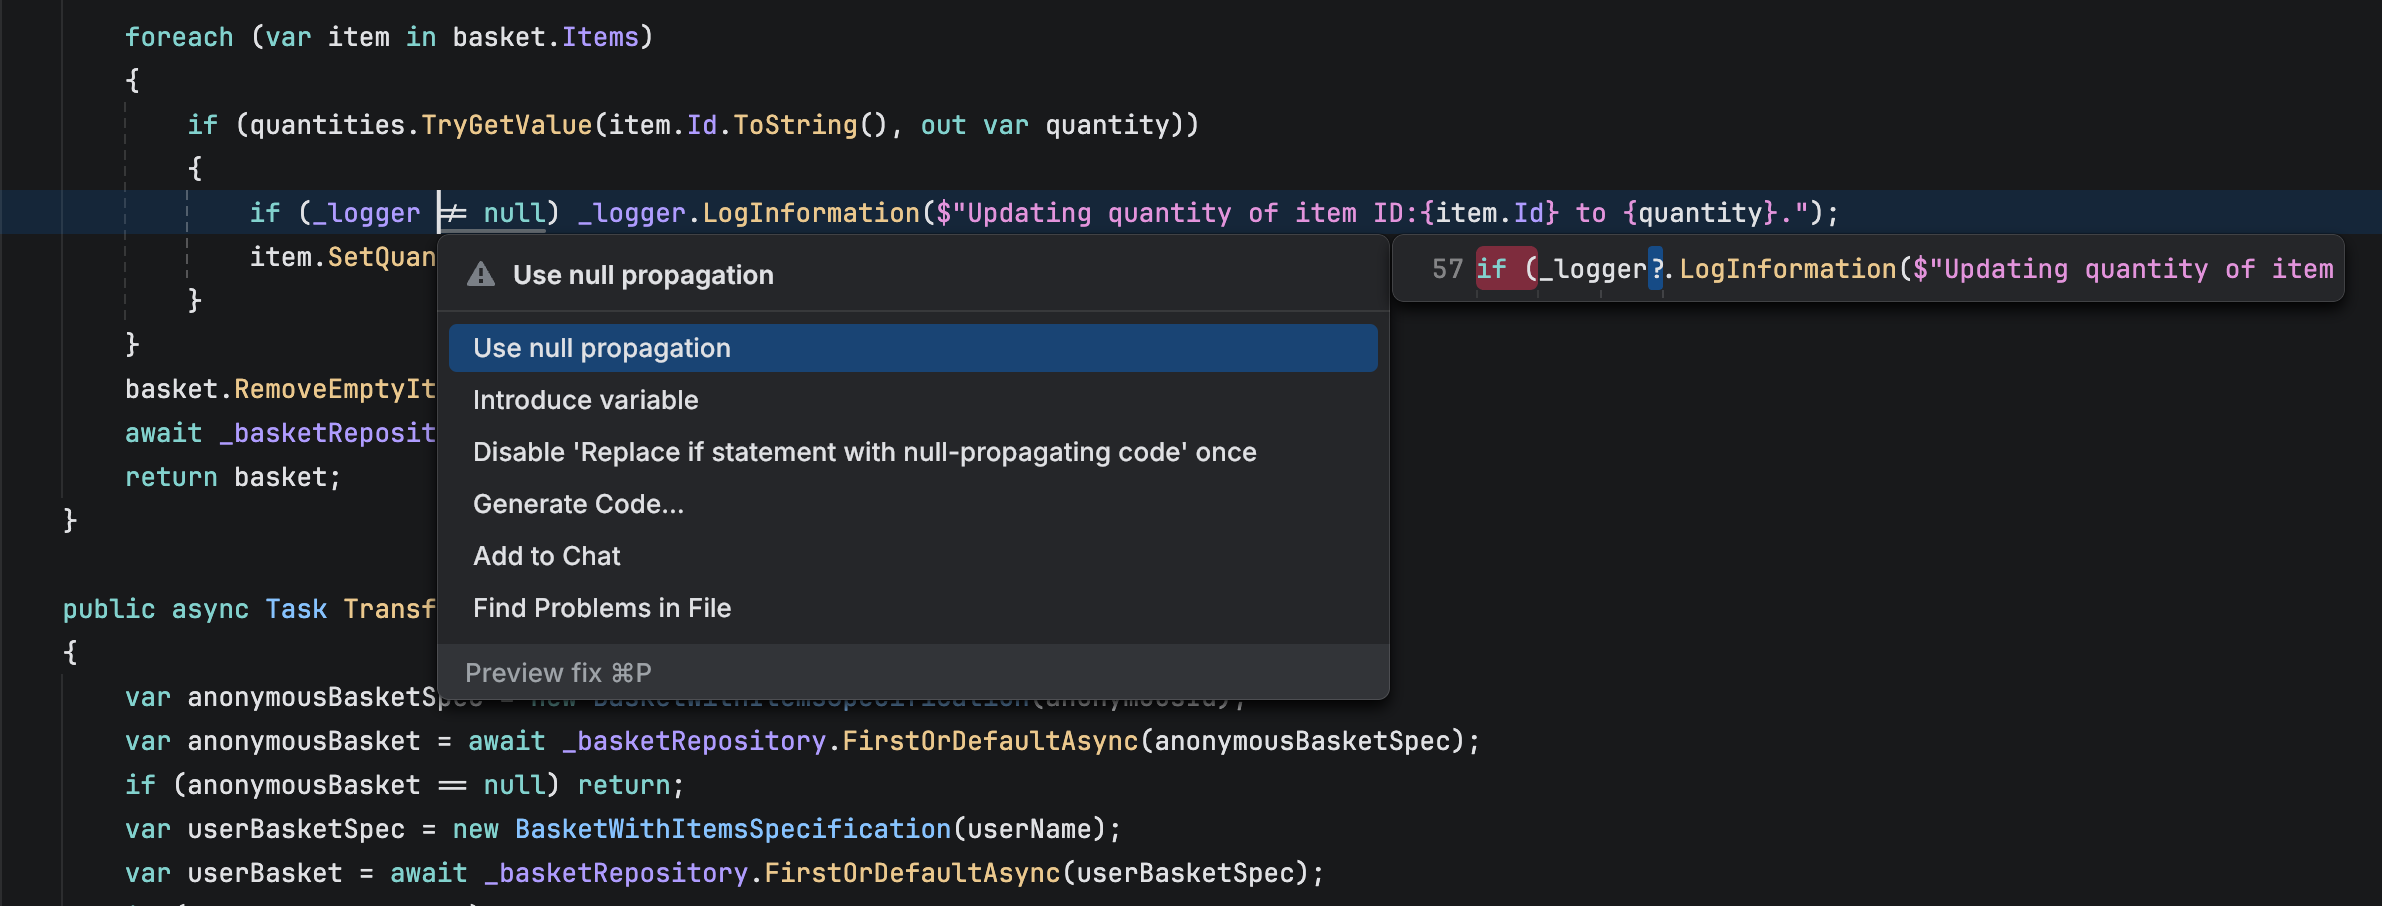Click 'return basket;' statement
Image resolution: width=2382 pixels, height=906 pixels.
232,476
